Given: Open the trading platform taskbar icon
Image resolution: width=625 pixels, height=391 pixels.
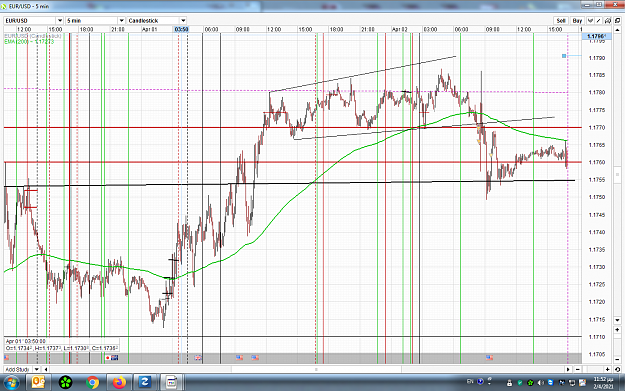Looking at the screenshot, I should [171, 383].
